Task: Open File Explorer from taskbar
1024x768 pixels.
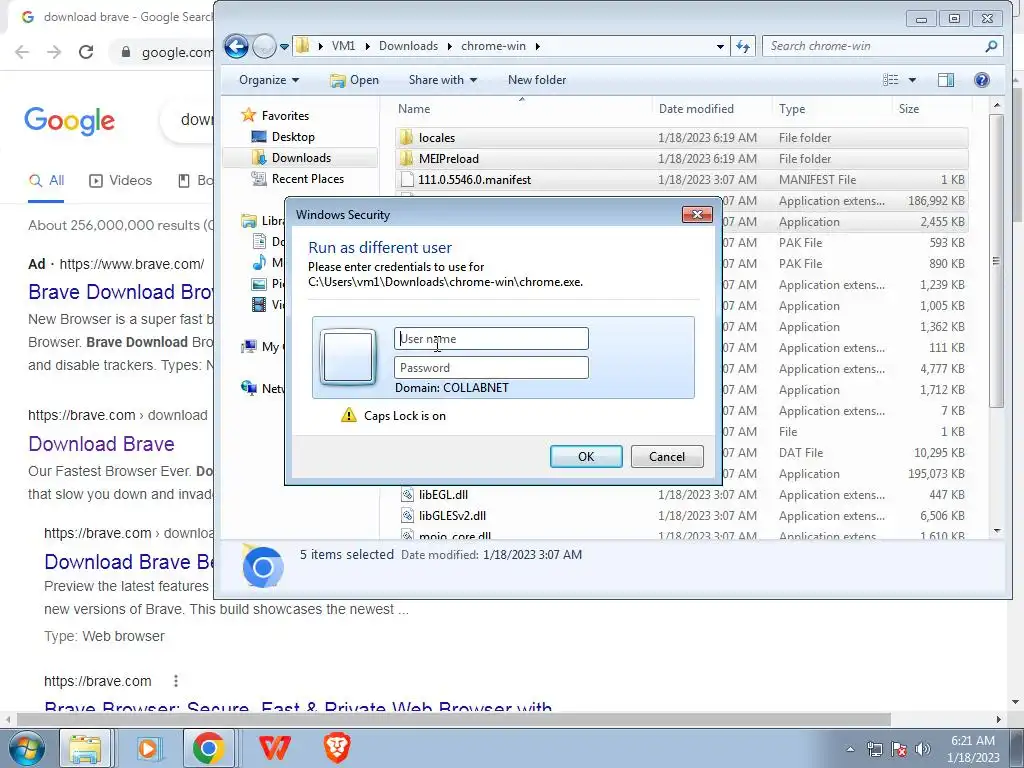Action: click(x=86, y=748)
